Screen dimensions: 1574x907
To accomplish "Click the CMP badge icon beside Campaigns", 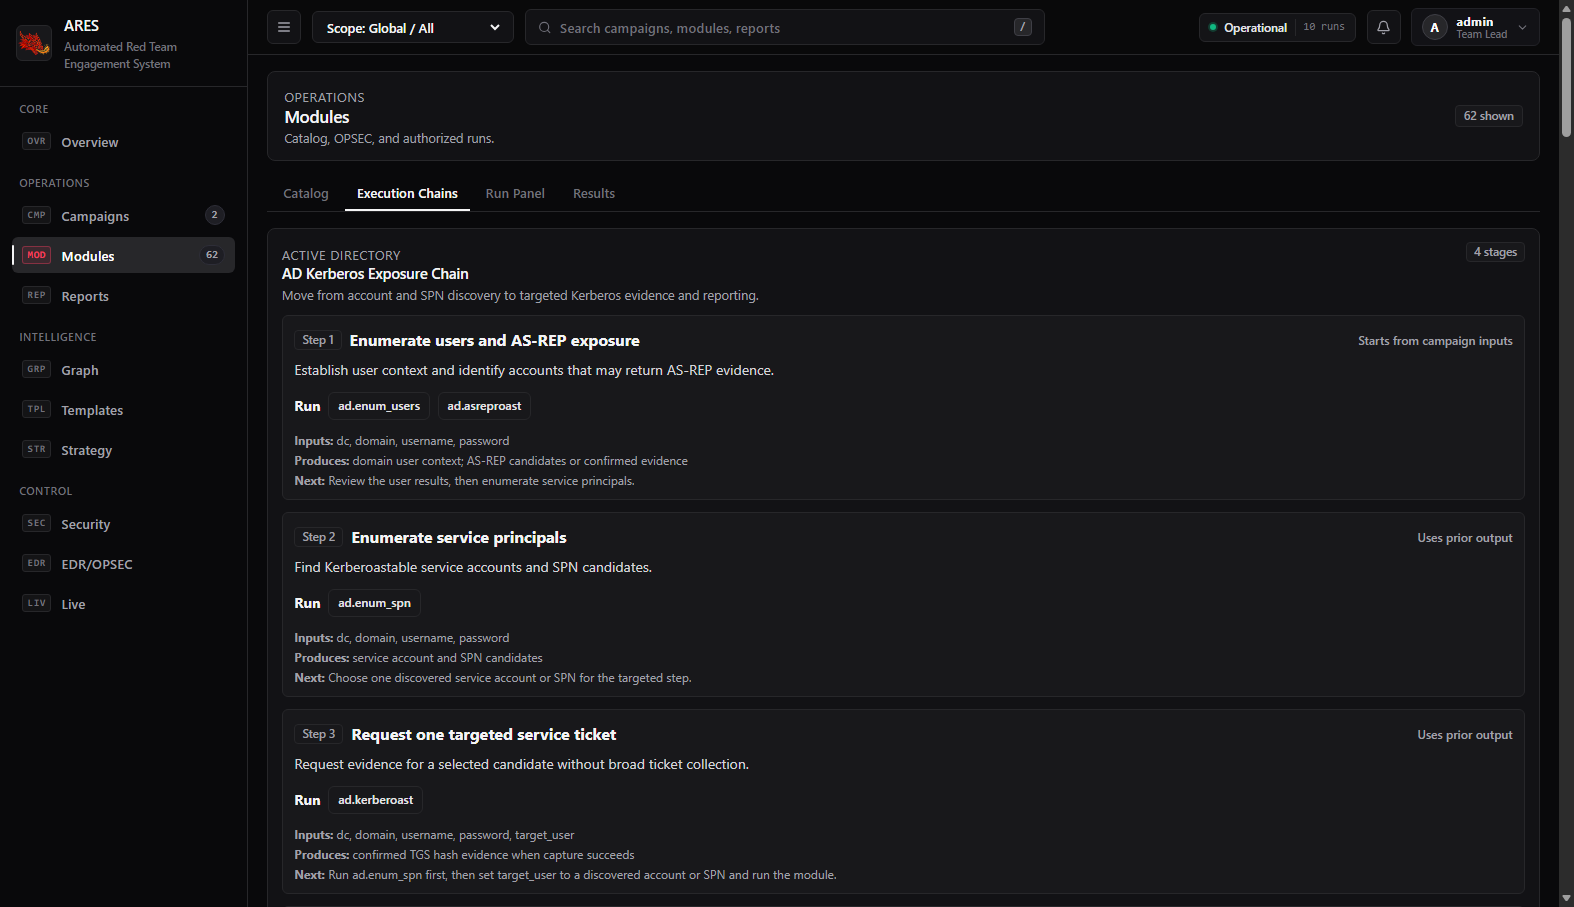I will coord(37,215).
